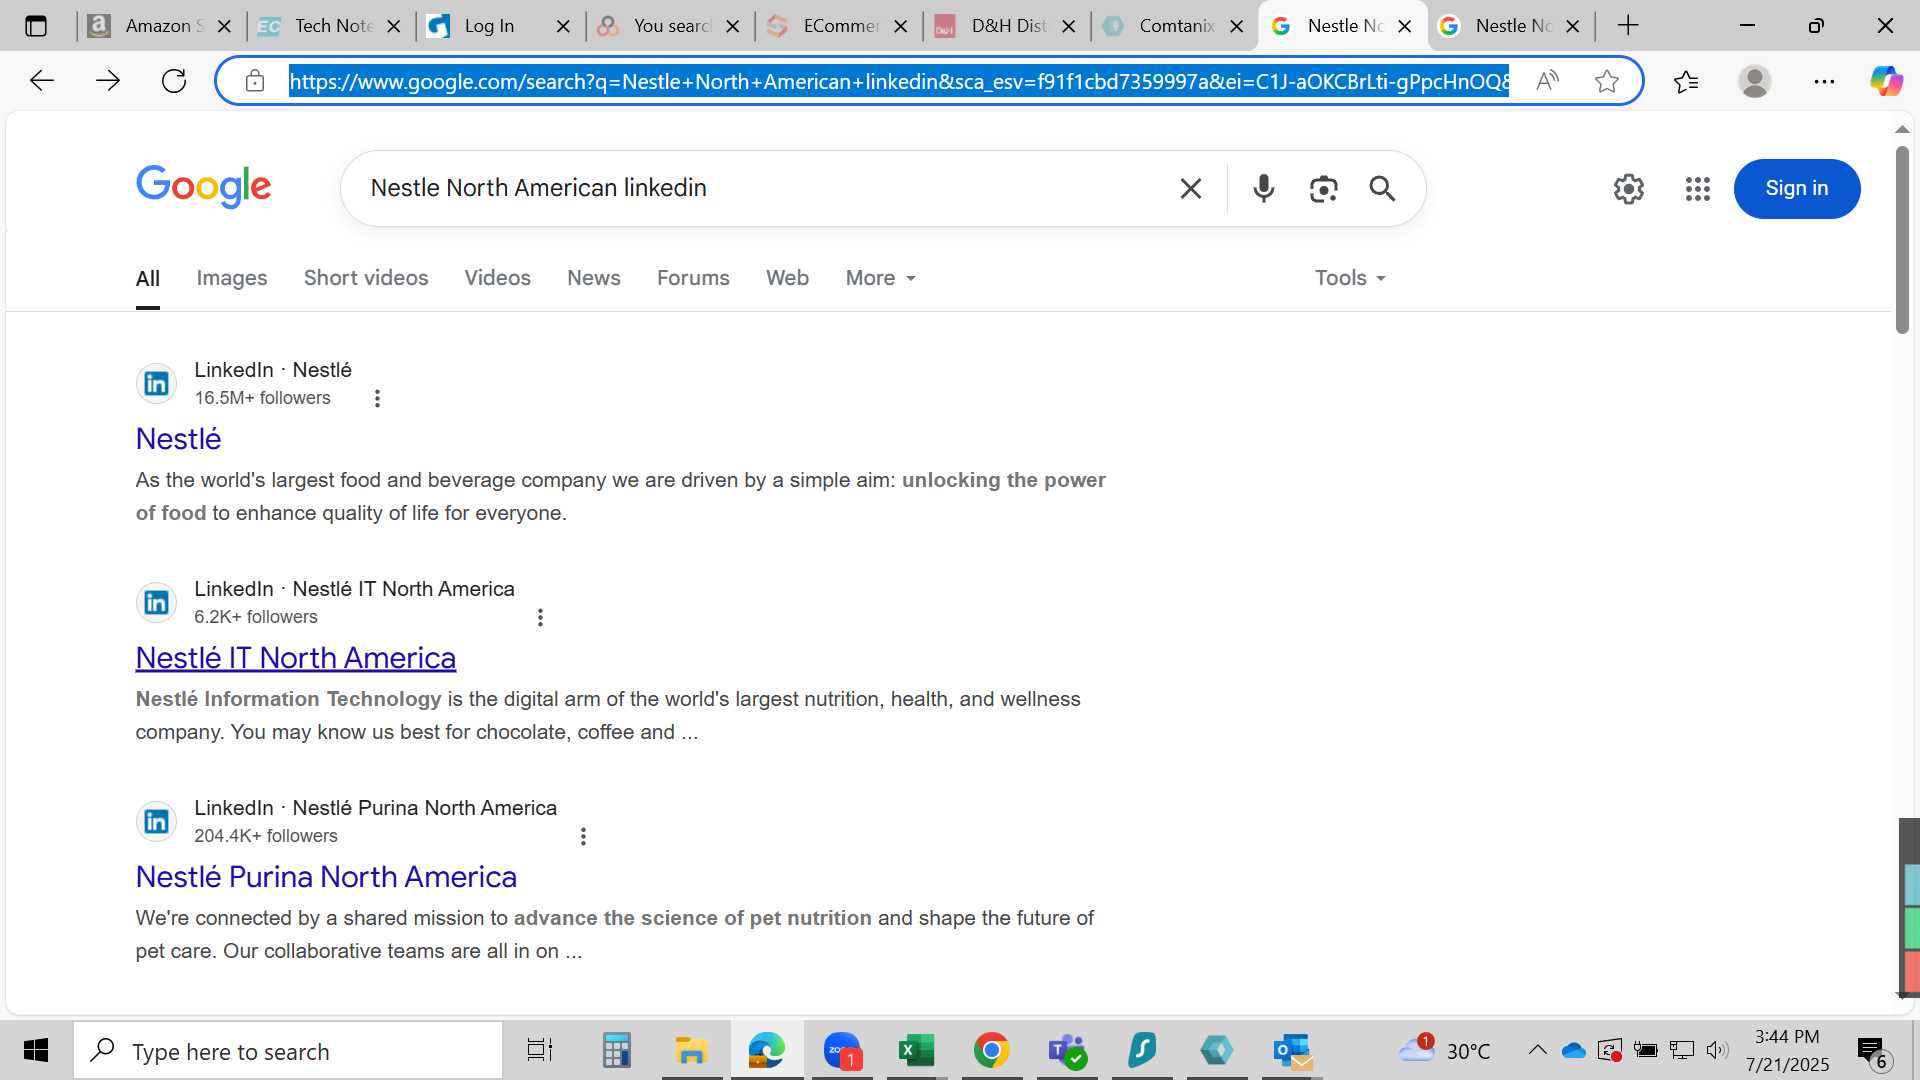The width and height of the screenshot is (1920, 1080).
Task: Close the ECommerce tab
Action: click(901, 26)
